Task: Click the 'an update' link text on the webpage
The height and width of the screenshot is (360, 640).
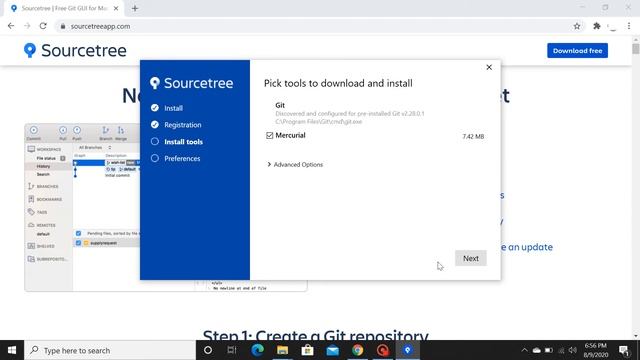Action: point(530,247)
